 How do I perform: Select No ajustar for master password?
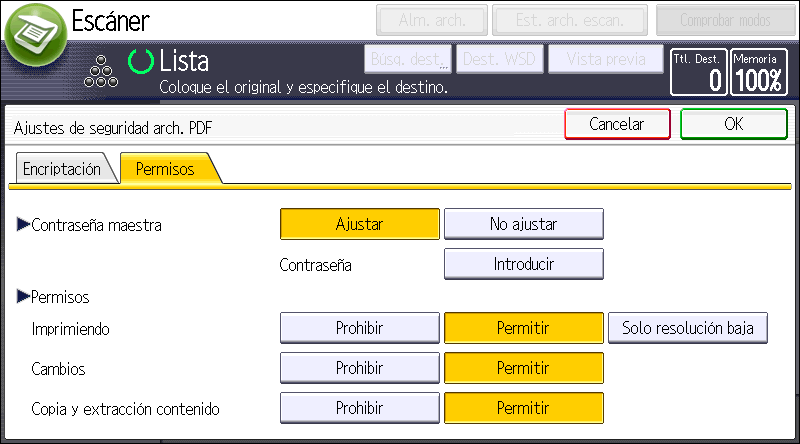523,224
